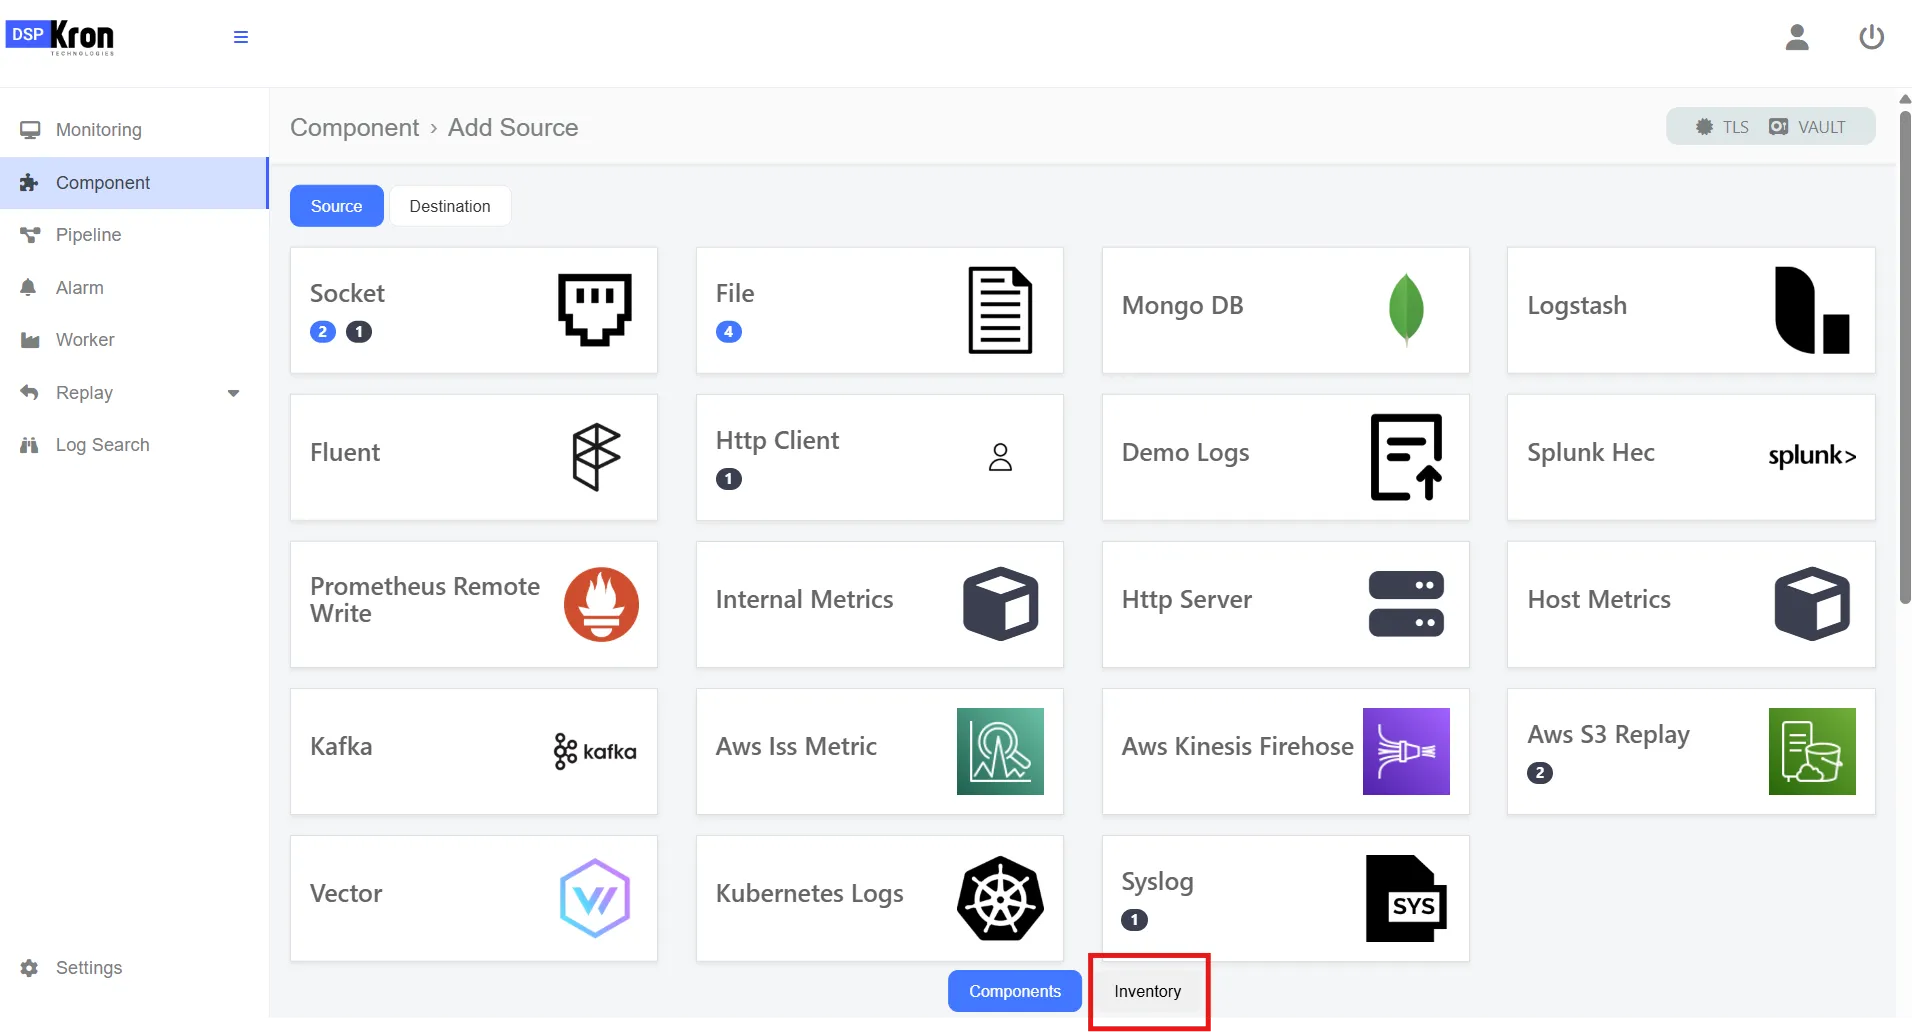
Task: Select the Demo Logs title
Action: [x=1186, y=453]
